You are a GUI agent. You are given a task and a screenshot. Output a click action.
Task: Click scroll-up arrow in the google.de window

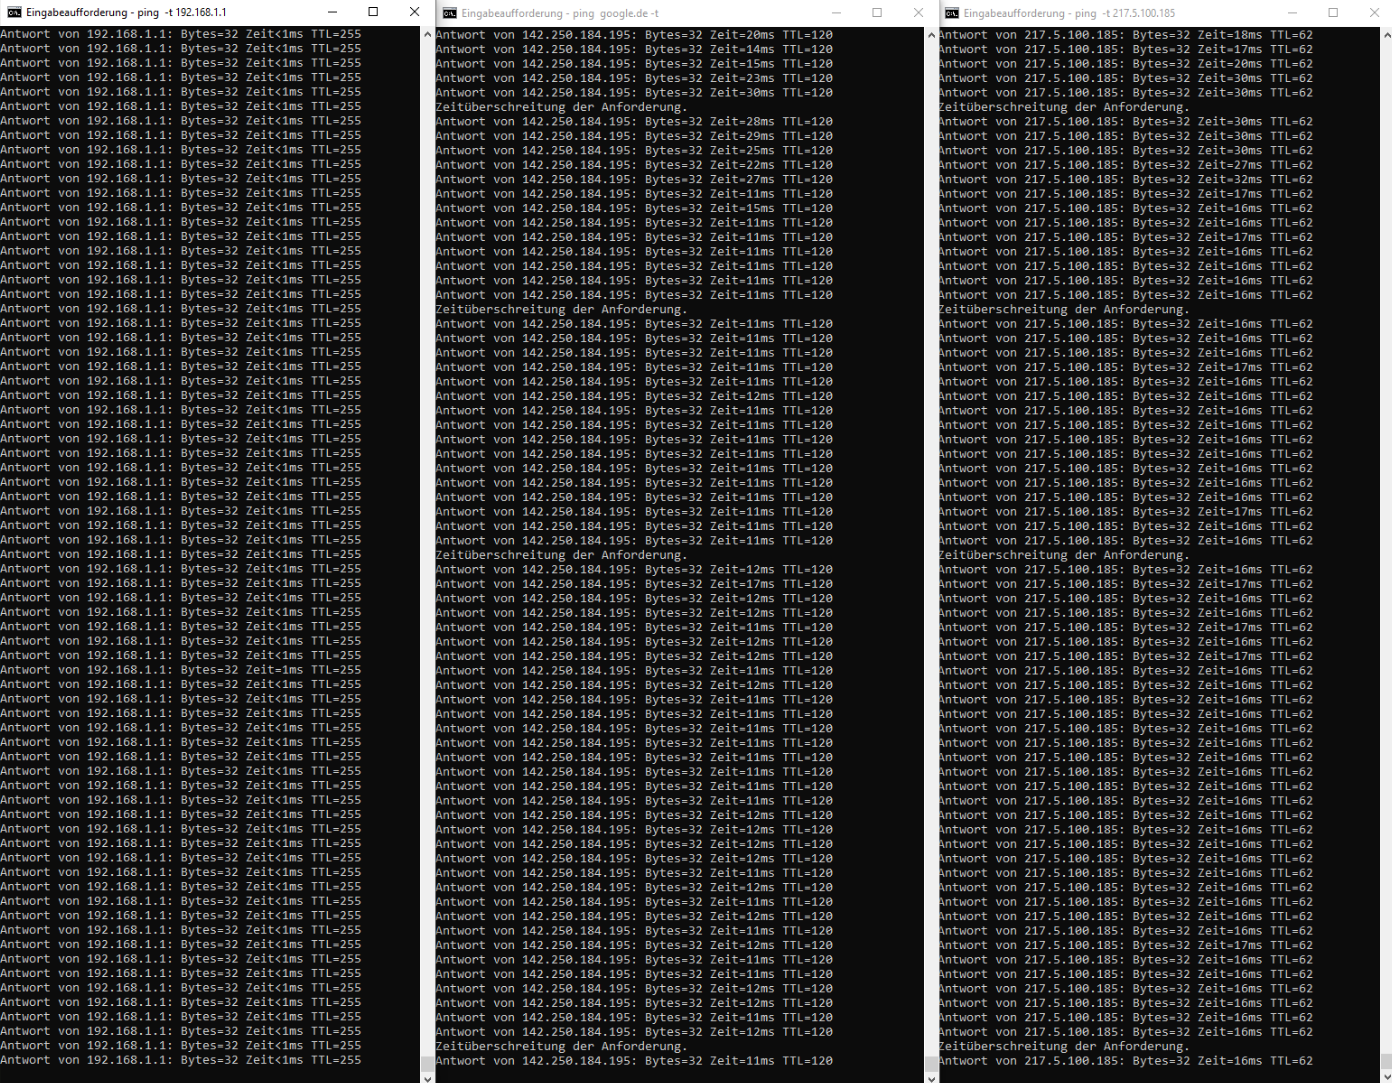click(931, 35)
